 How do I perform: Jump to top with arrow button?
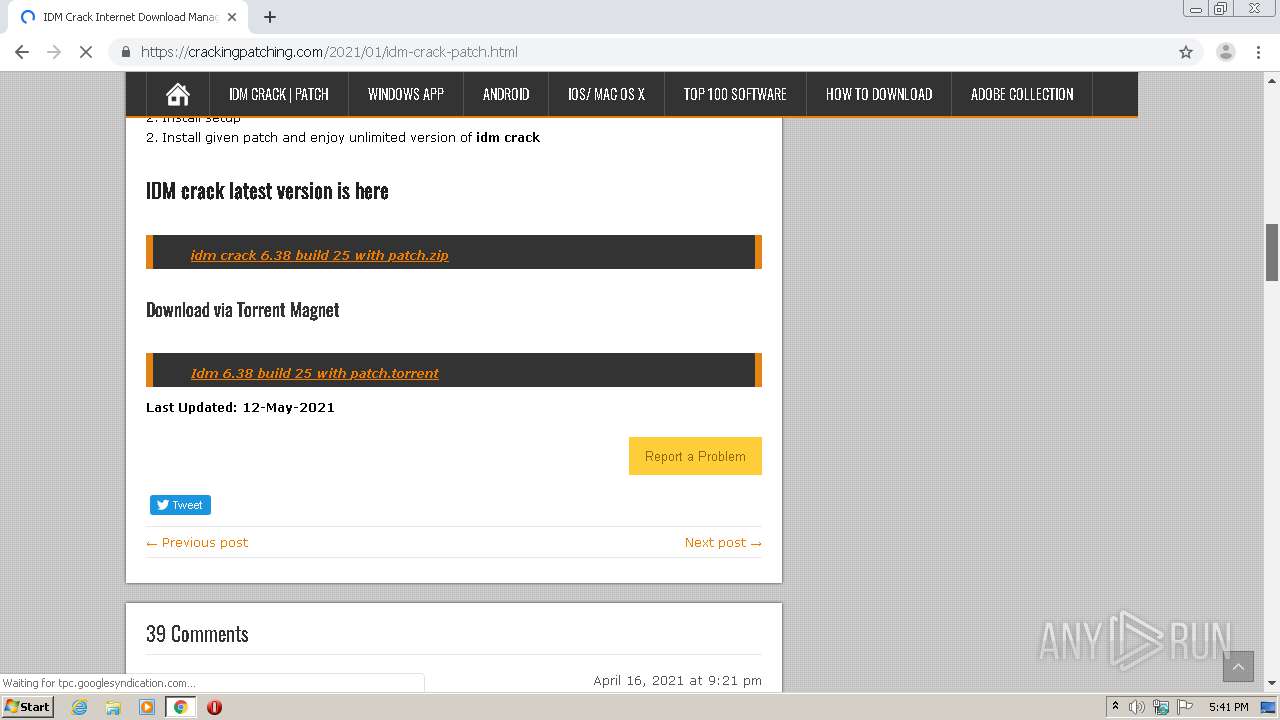(1238, 667)
